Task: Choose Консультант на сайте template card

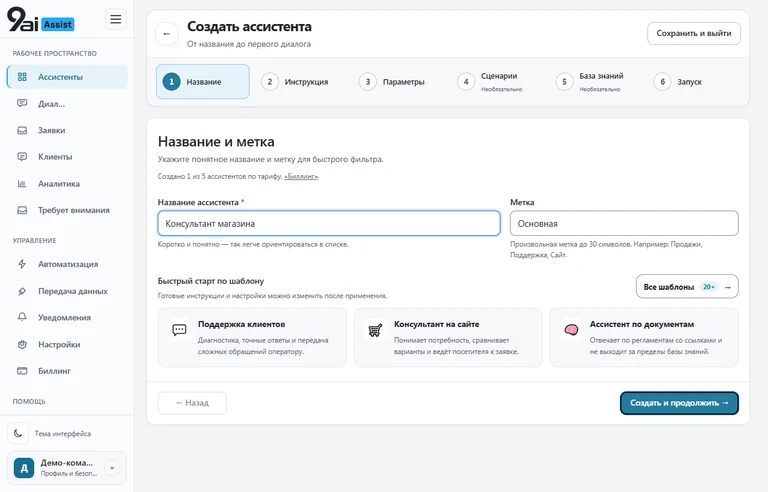Action: 448,337
